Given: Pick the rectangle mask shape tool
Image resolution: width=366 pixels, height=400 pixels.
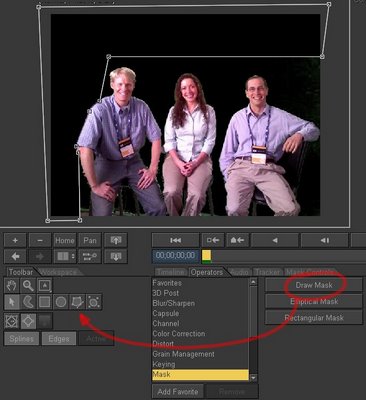Looking at the screenshot, I should point(44,302).
